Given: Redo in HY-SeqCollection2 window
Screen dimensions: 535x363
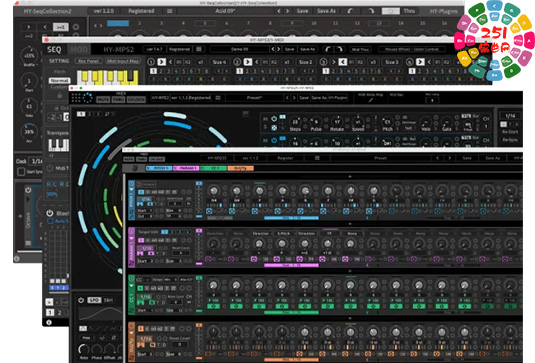Looking at the screenshot, I should pyautogui.click(x=371, y=11).
